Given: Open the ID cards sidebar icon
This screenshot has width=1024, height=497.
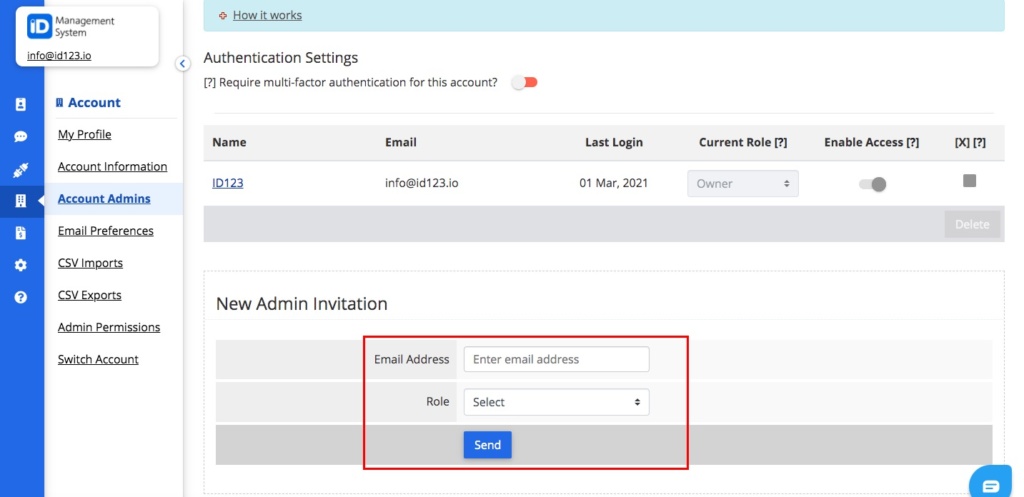Looking at the screenshot, I should (x=21, y=104).
